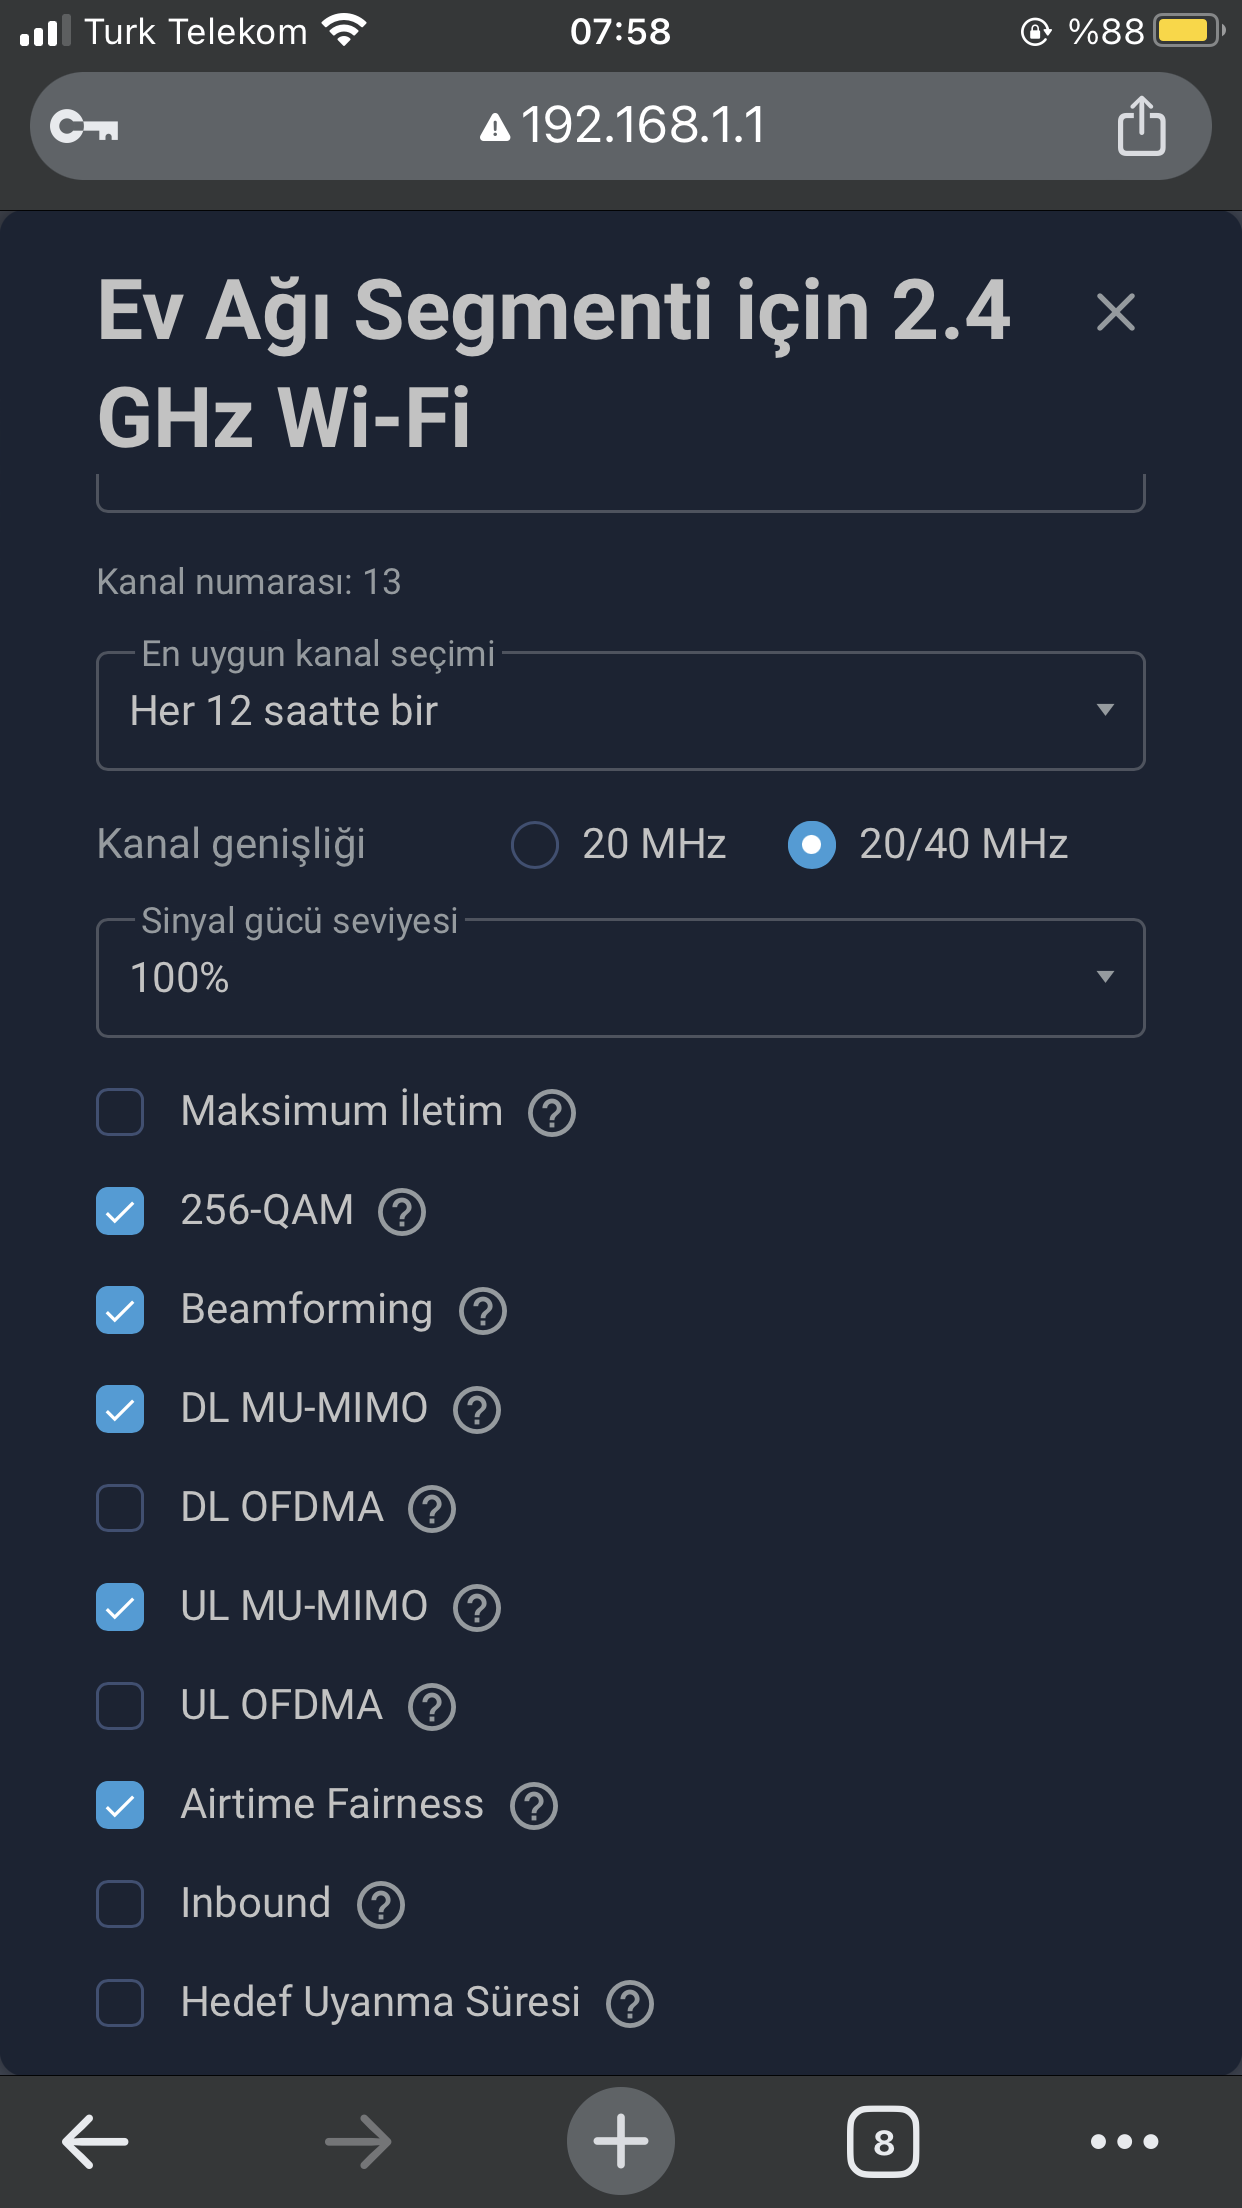The height and width of the screenshot is (2208, 1242).
Task: Tick the UL OFDMA checkbox
Action: tap(120, 1706)
